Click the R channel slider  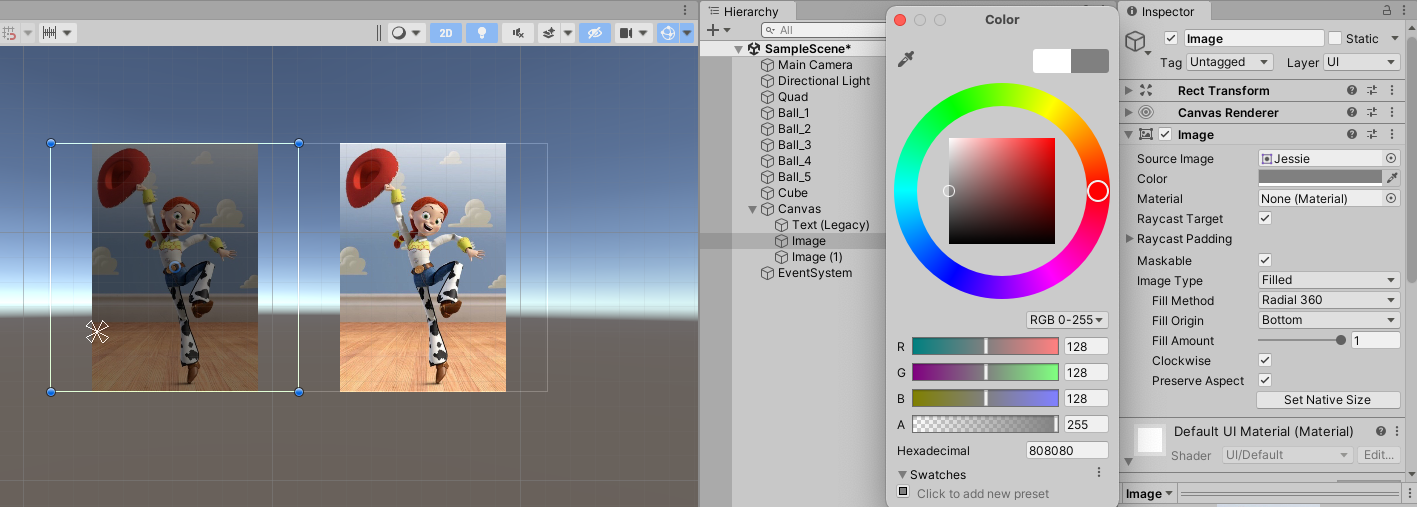[985, 346]
